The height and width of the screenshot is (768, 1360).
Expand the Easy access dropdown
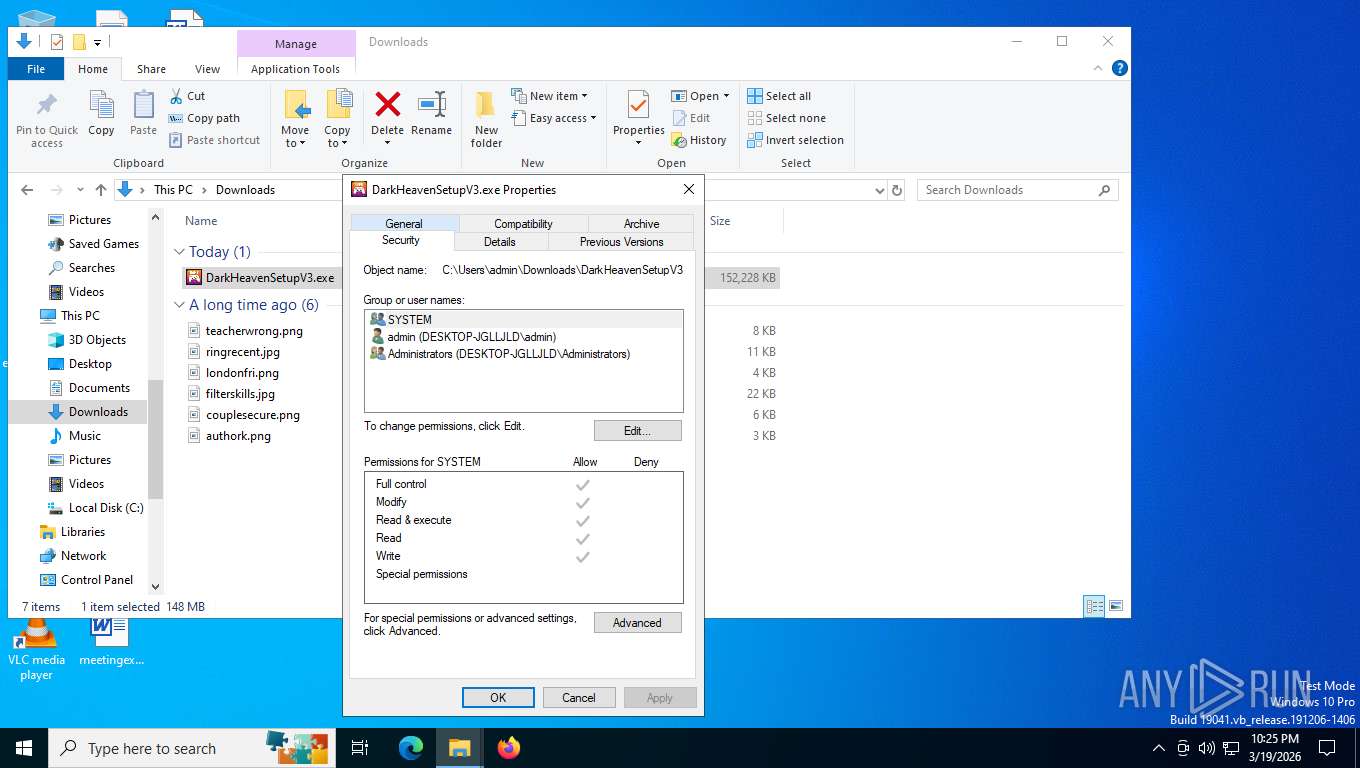click(x=593, y=119)
